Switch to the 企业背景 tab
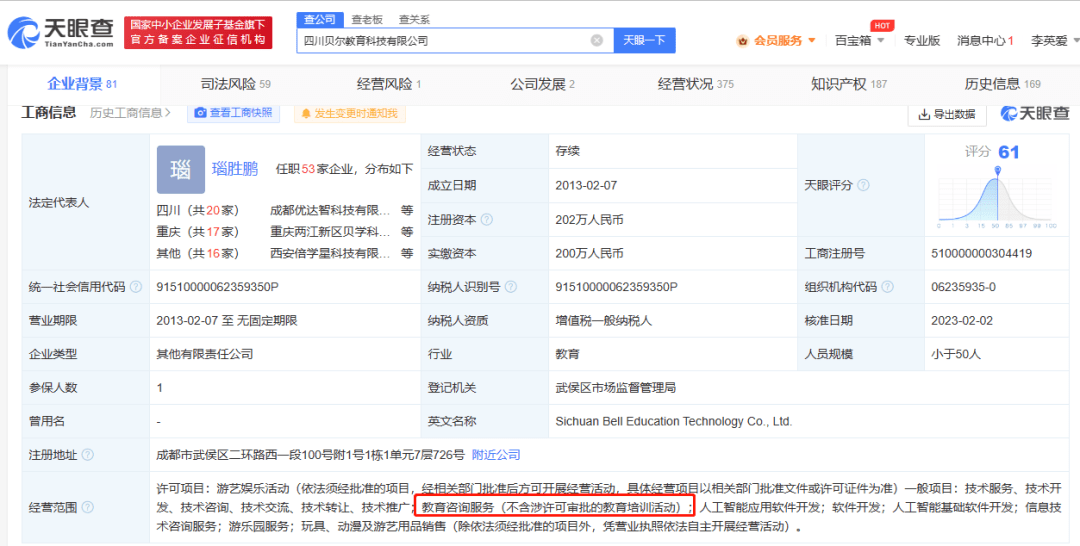The width and height of the screenshot is (1080, 546). (82, 85)
